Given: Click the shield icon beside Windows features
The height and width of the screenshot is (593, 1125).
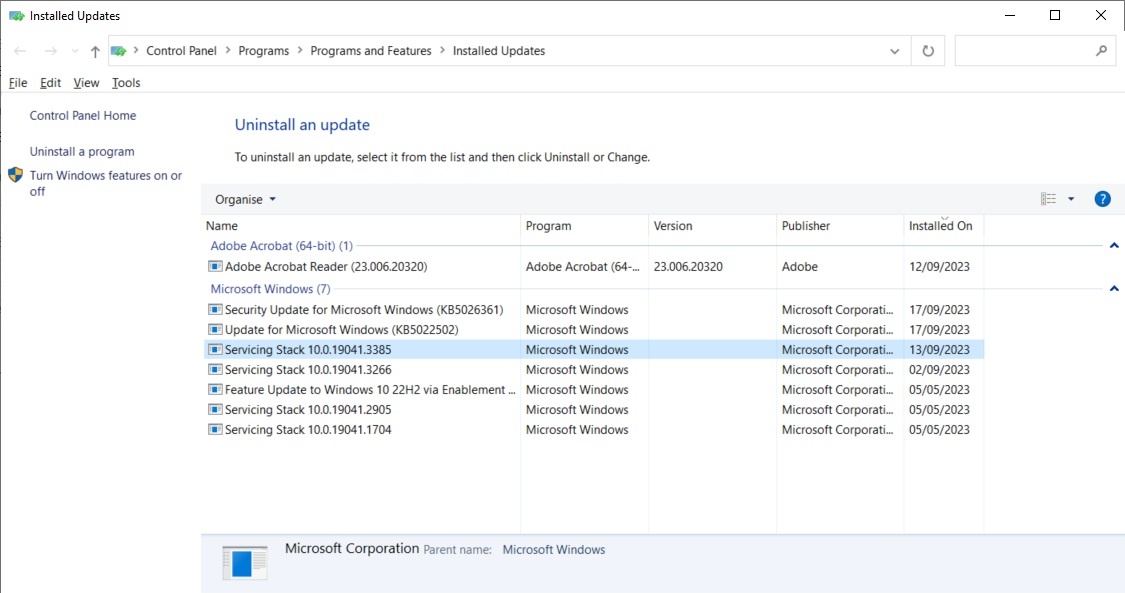Looking at the screenshot, I should pos(15,175).
